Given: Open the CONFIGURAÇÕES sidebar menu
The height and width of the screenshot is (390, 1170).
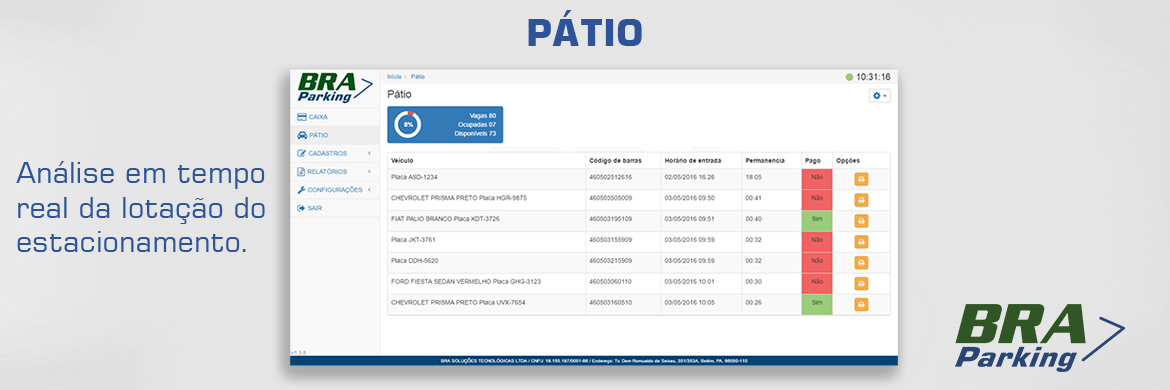Looking at the screenshot, I should click(335, 189).
